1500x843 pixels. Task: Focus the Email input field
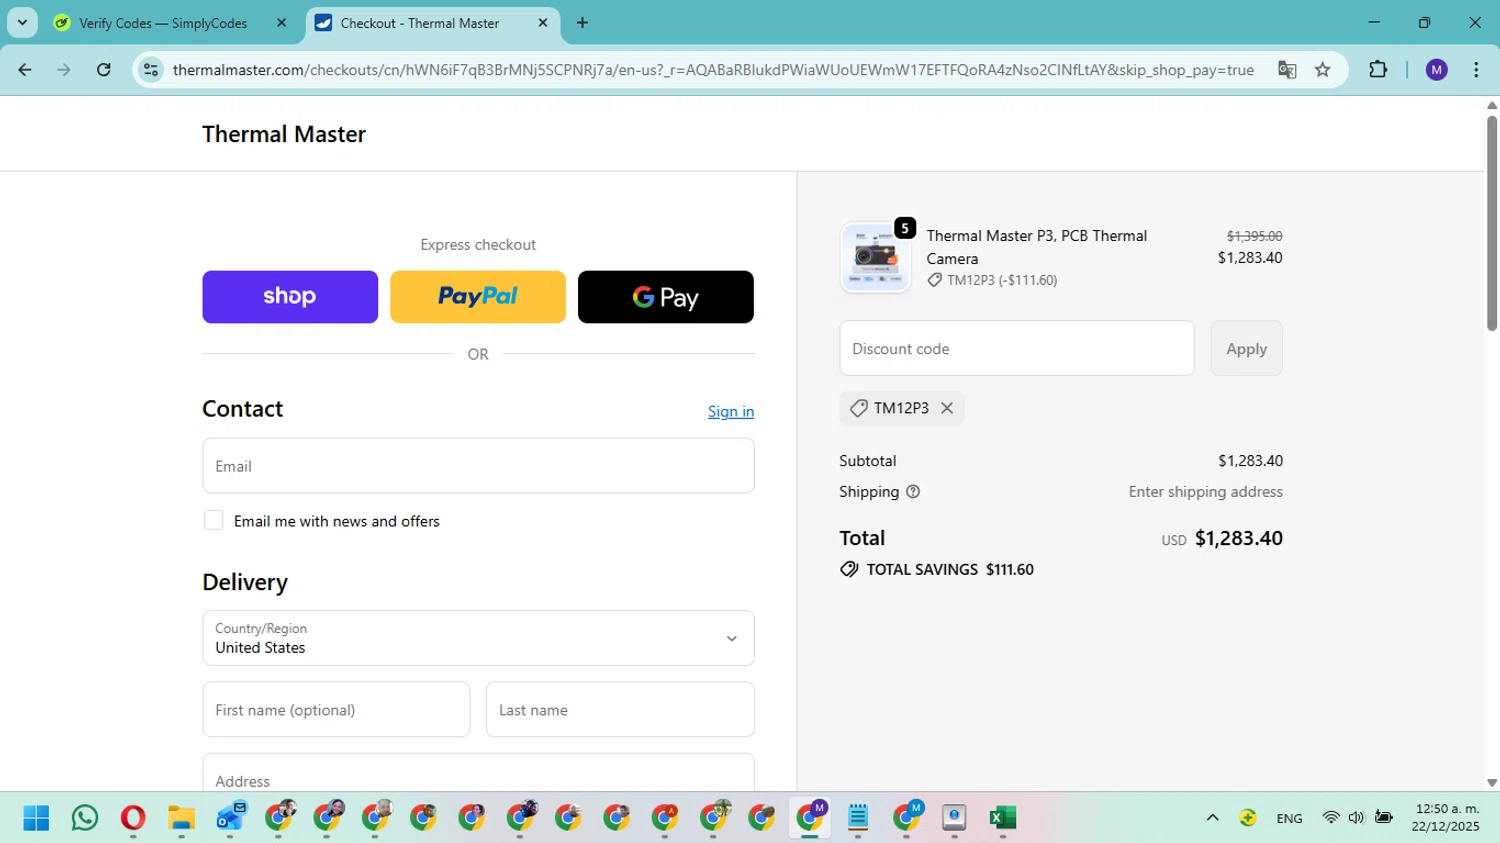click(x=478, y=466)
